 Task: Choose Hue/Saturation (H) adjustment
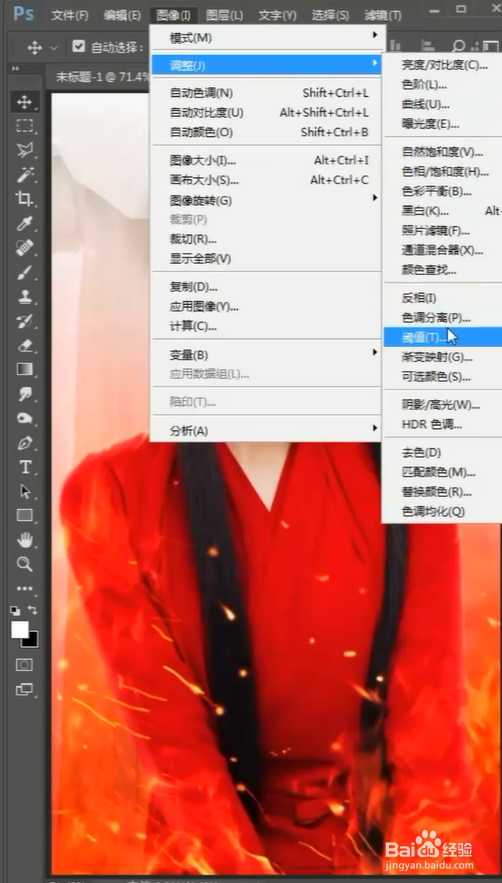pyautogui.click(x=443, y=172)
